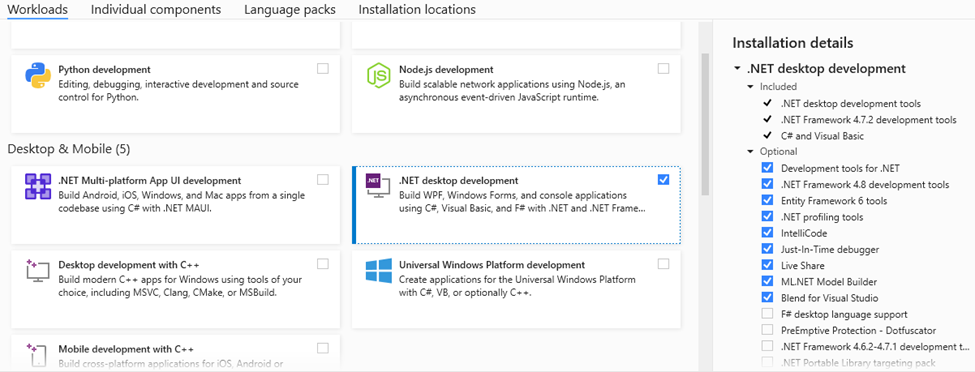Click the Universal Windows Platform icon

(x=378, y=271)
